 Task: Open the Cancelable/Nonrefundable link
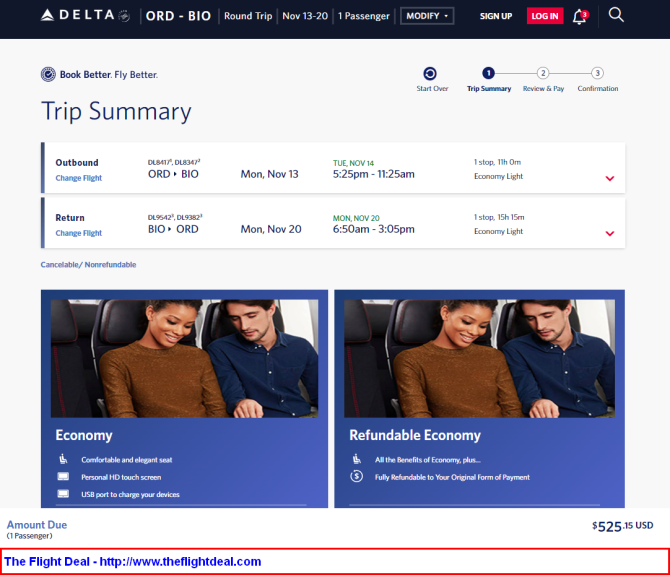(88, 265)
